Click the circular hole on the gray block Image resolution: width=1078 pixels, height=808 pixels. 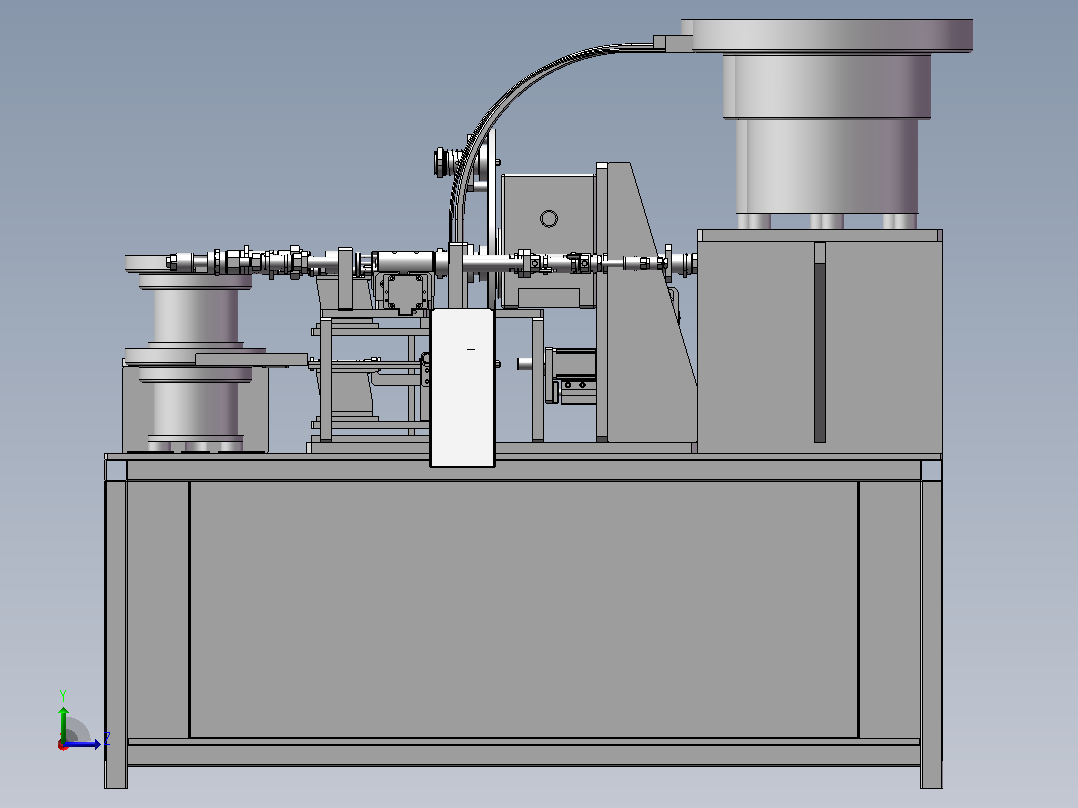[549, 219]
